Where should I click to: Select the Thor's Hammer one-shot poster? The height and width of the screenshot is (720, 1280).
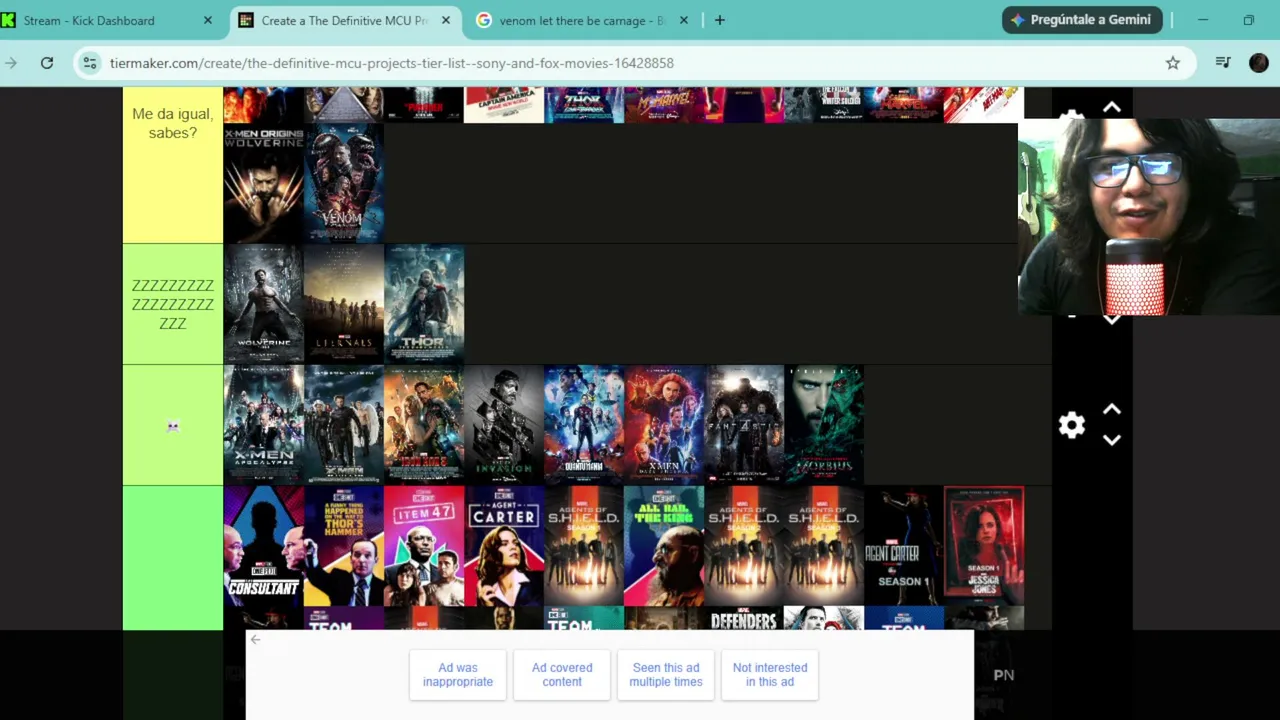[x=343, y=546]
